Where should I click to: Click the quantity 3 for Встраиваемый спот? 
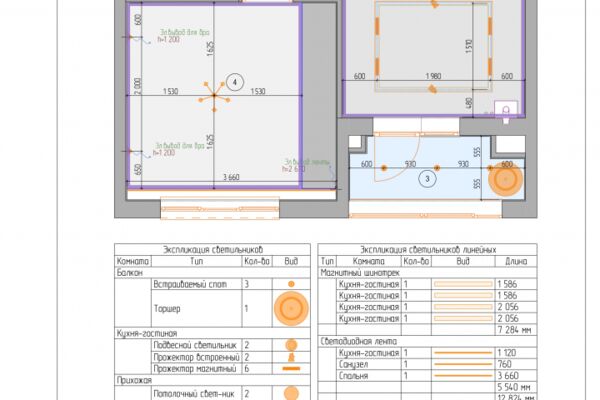(x=257, y=284)
